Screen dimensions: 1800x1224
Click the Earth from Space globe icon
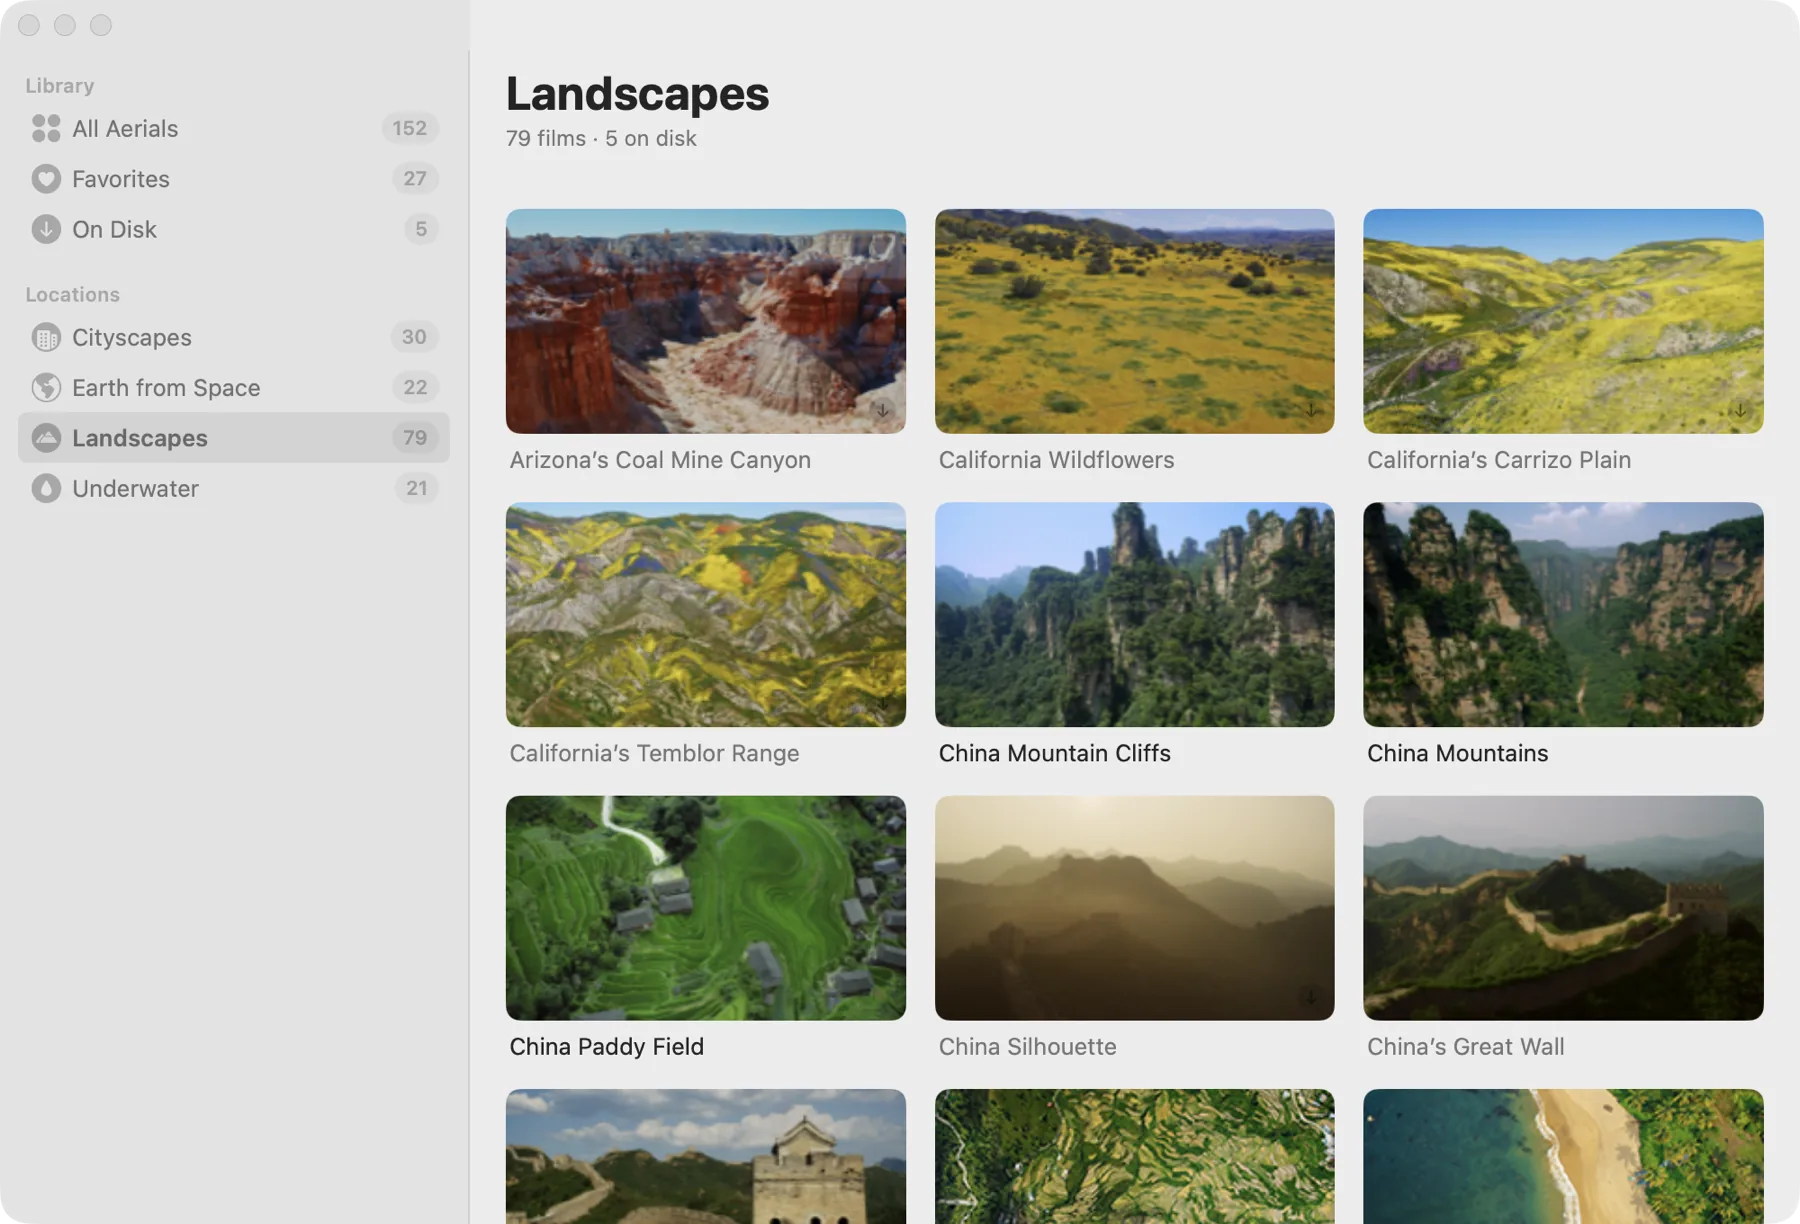coord(46,388)
